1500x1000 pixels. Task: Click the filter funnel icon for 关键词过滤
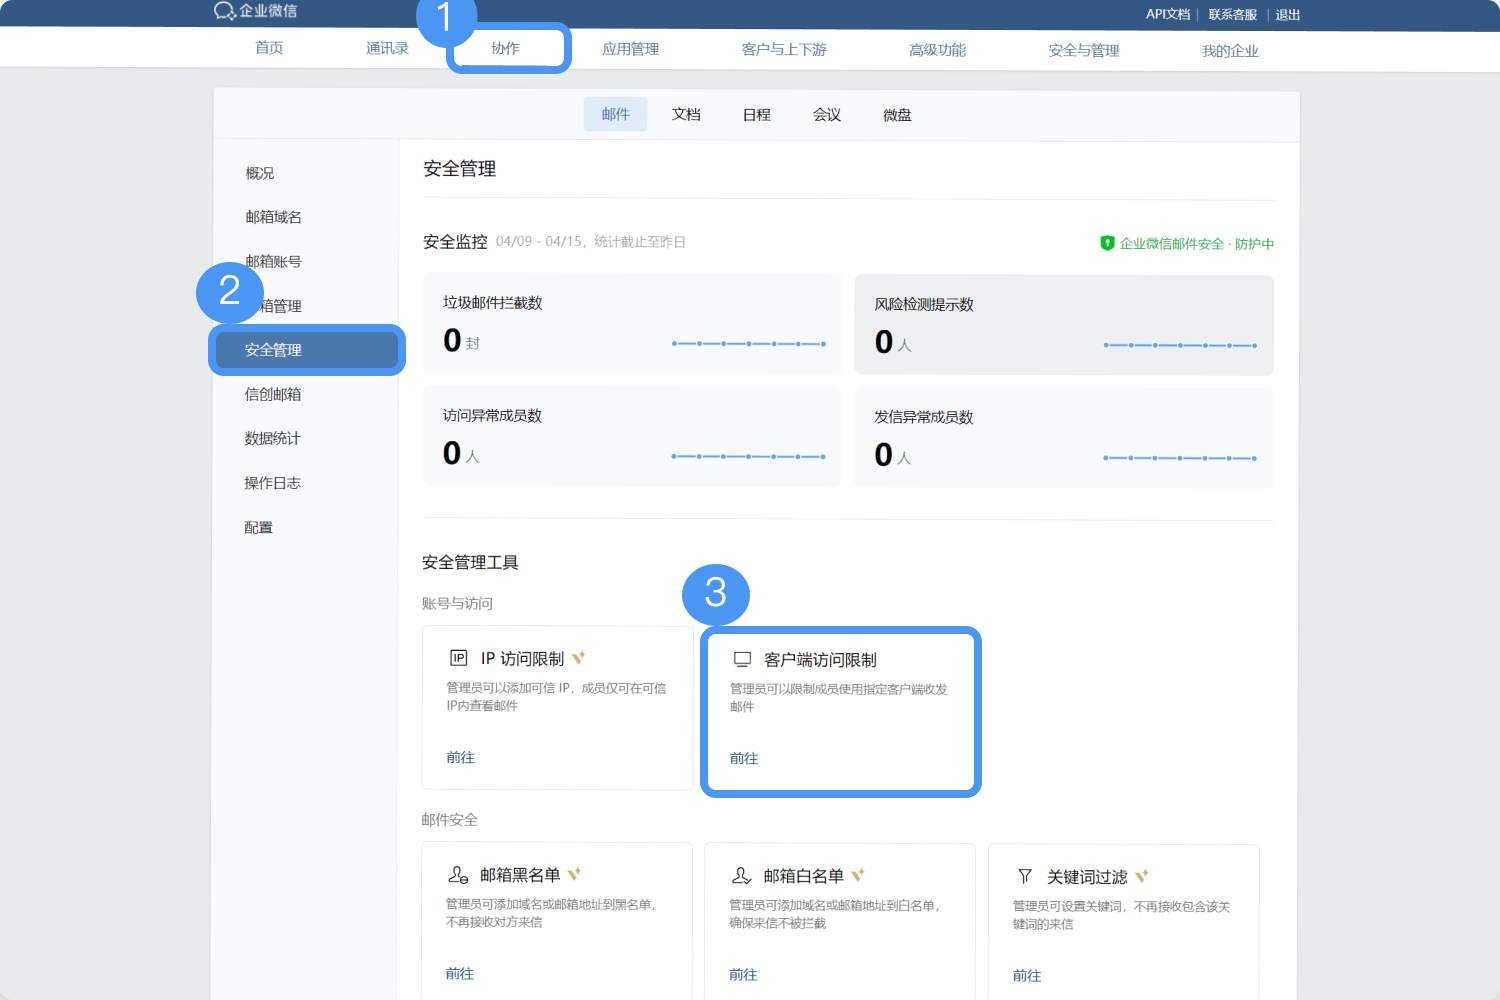1024,876
